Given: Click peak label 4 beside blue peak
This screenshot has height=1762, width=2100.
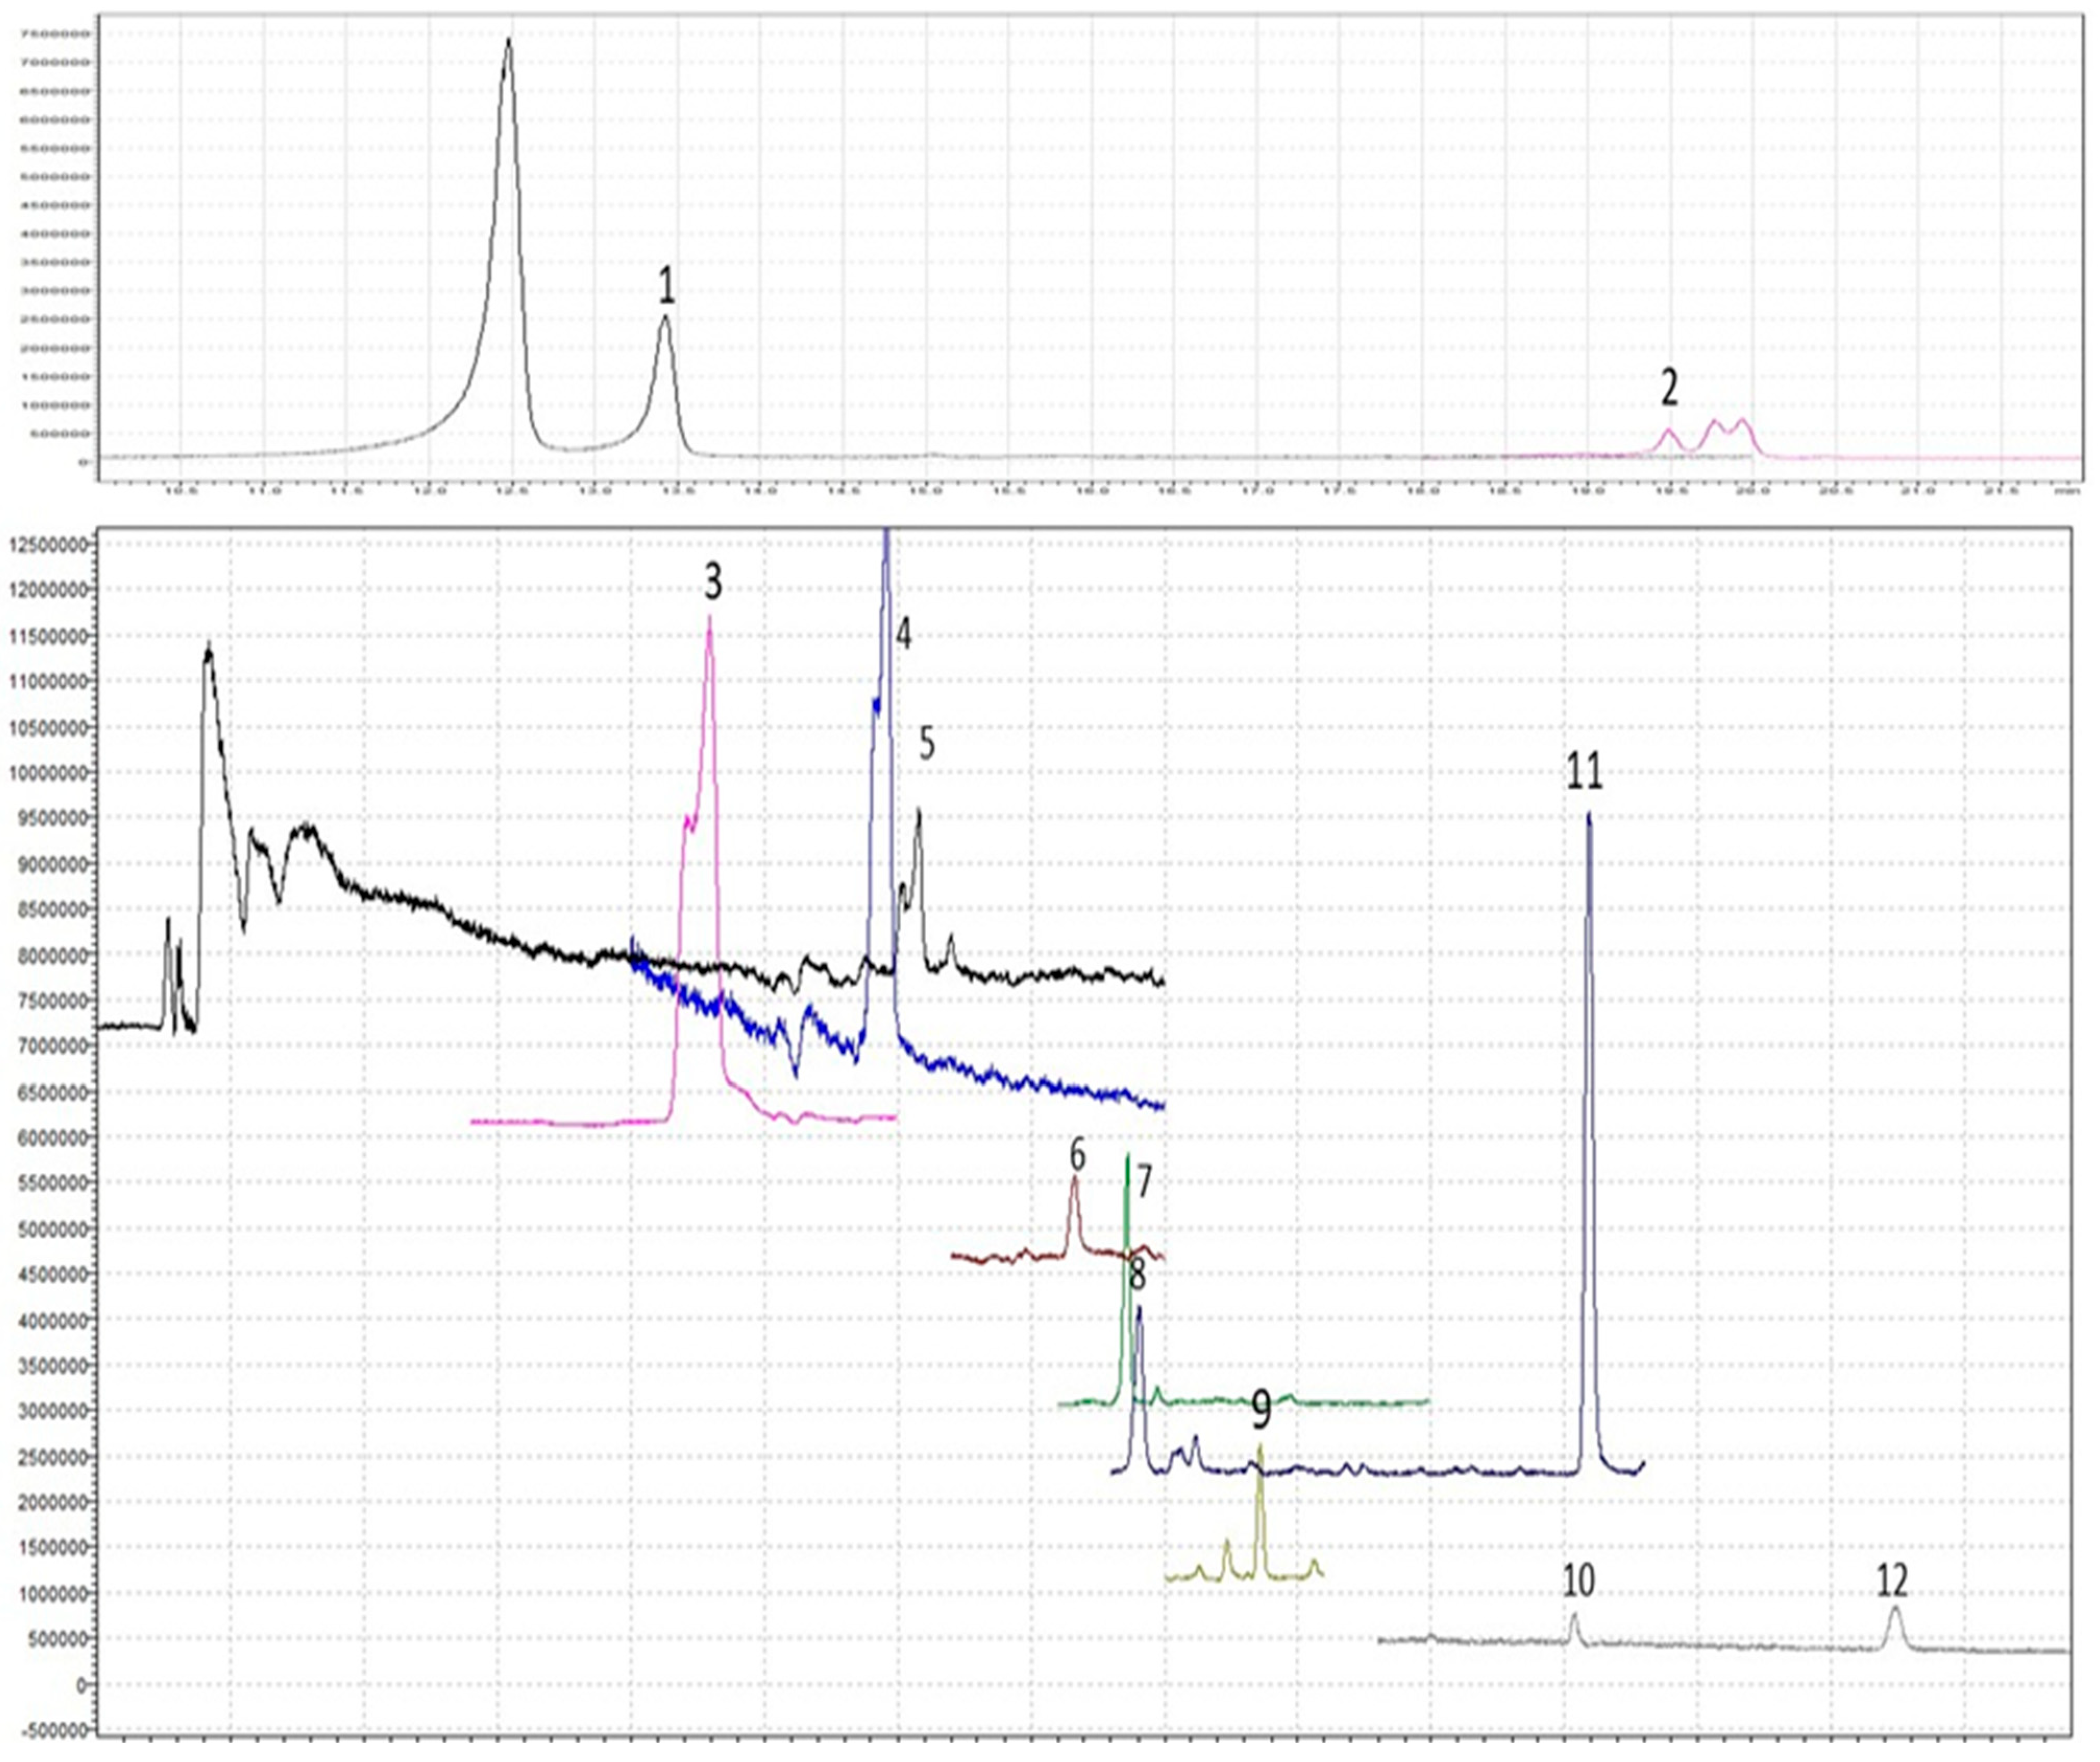Looking at the screenshot, I should (x=903, y=634).
